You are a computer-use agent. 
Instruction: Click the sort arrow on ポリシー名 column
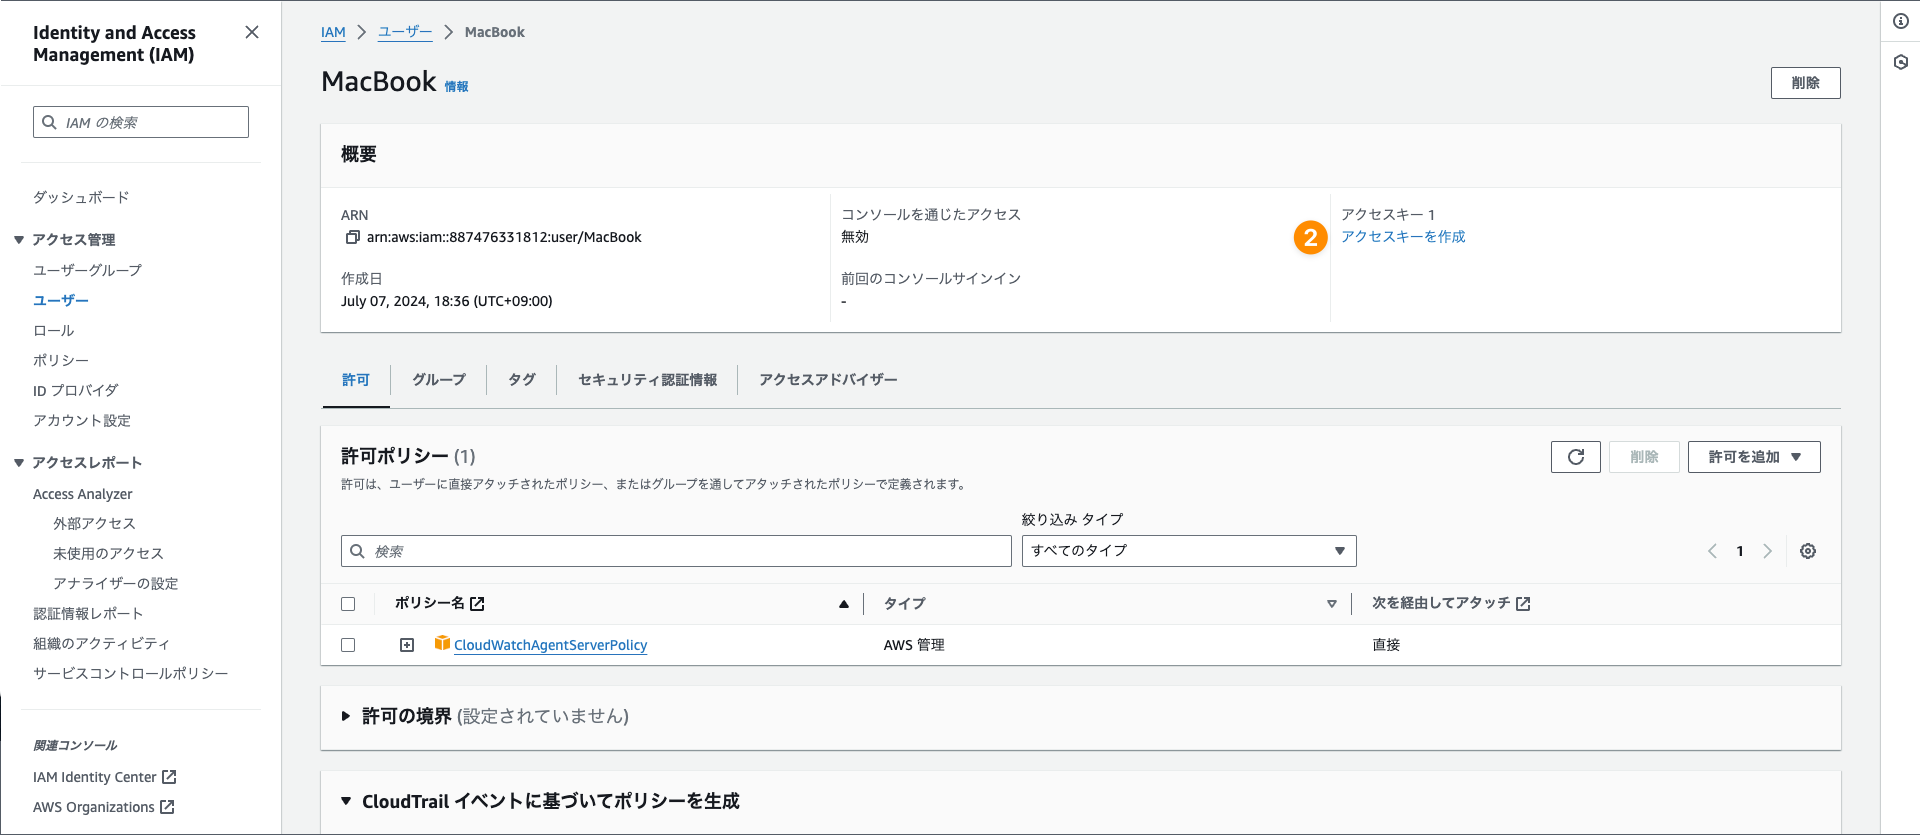(844, 604)
